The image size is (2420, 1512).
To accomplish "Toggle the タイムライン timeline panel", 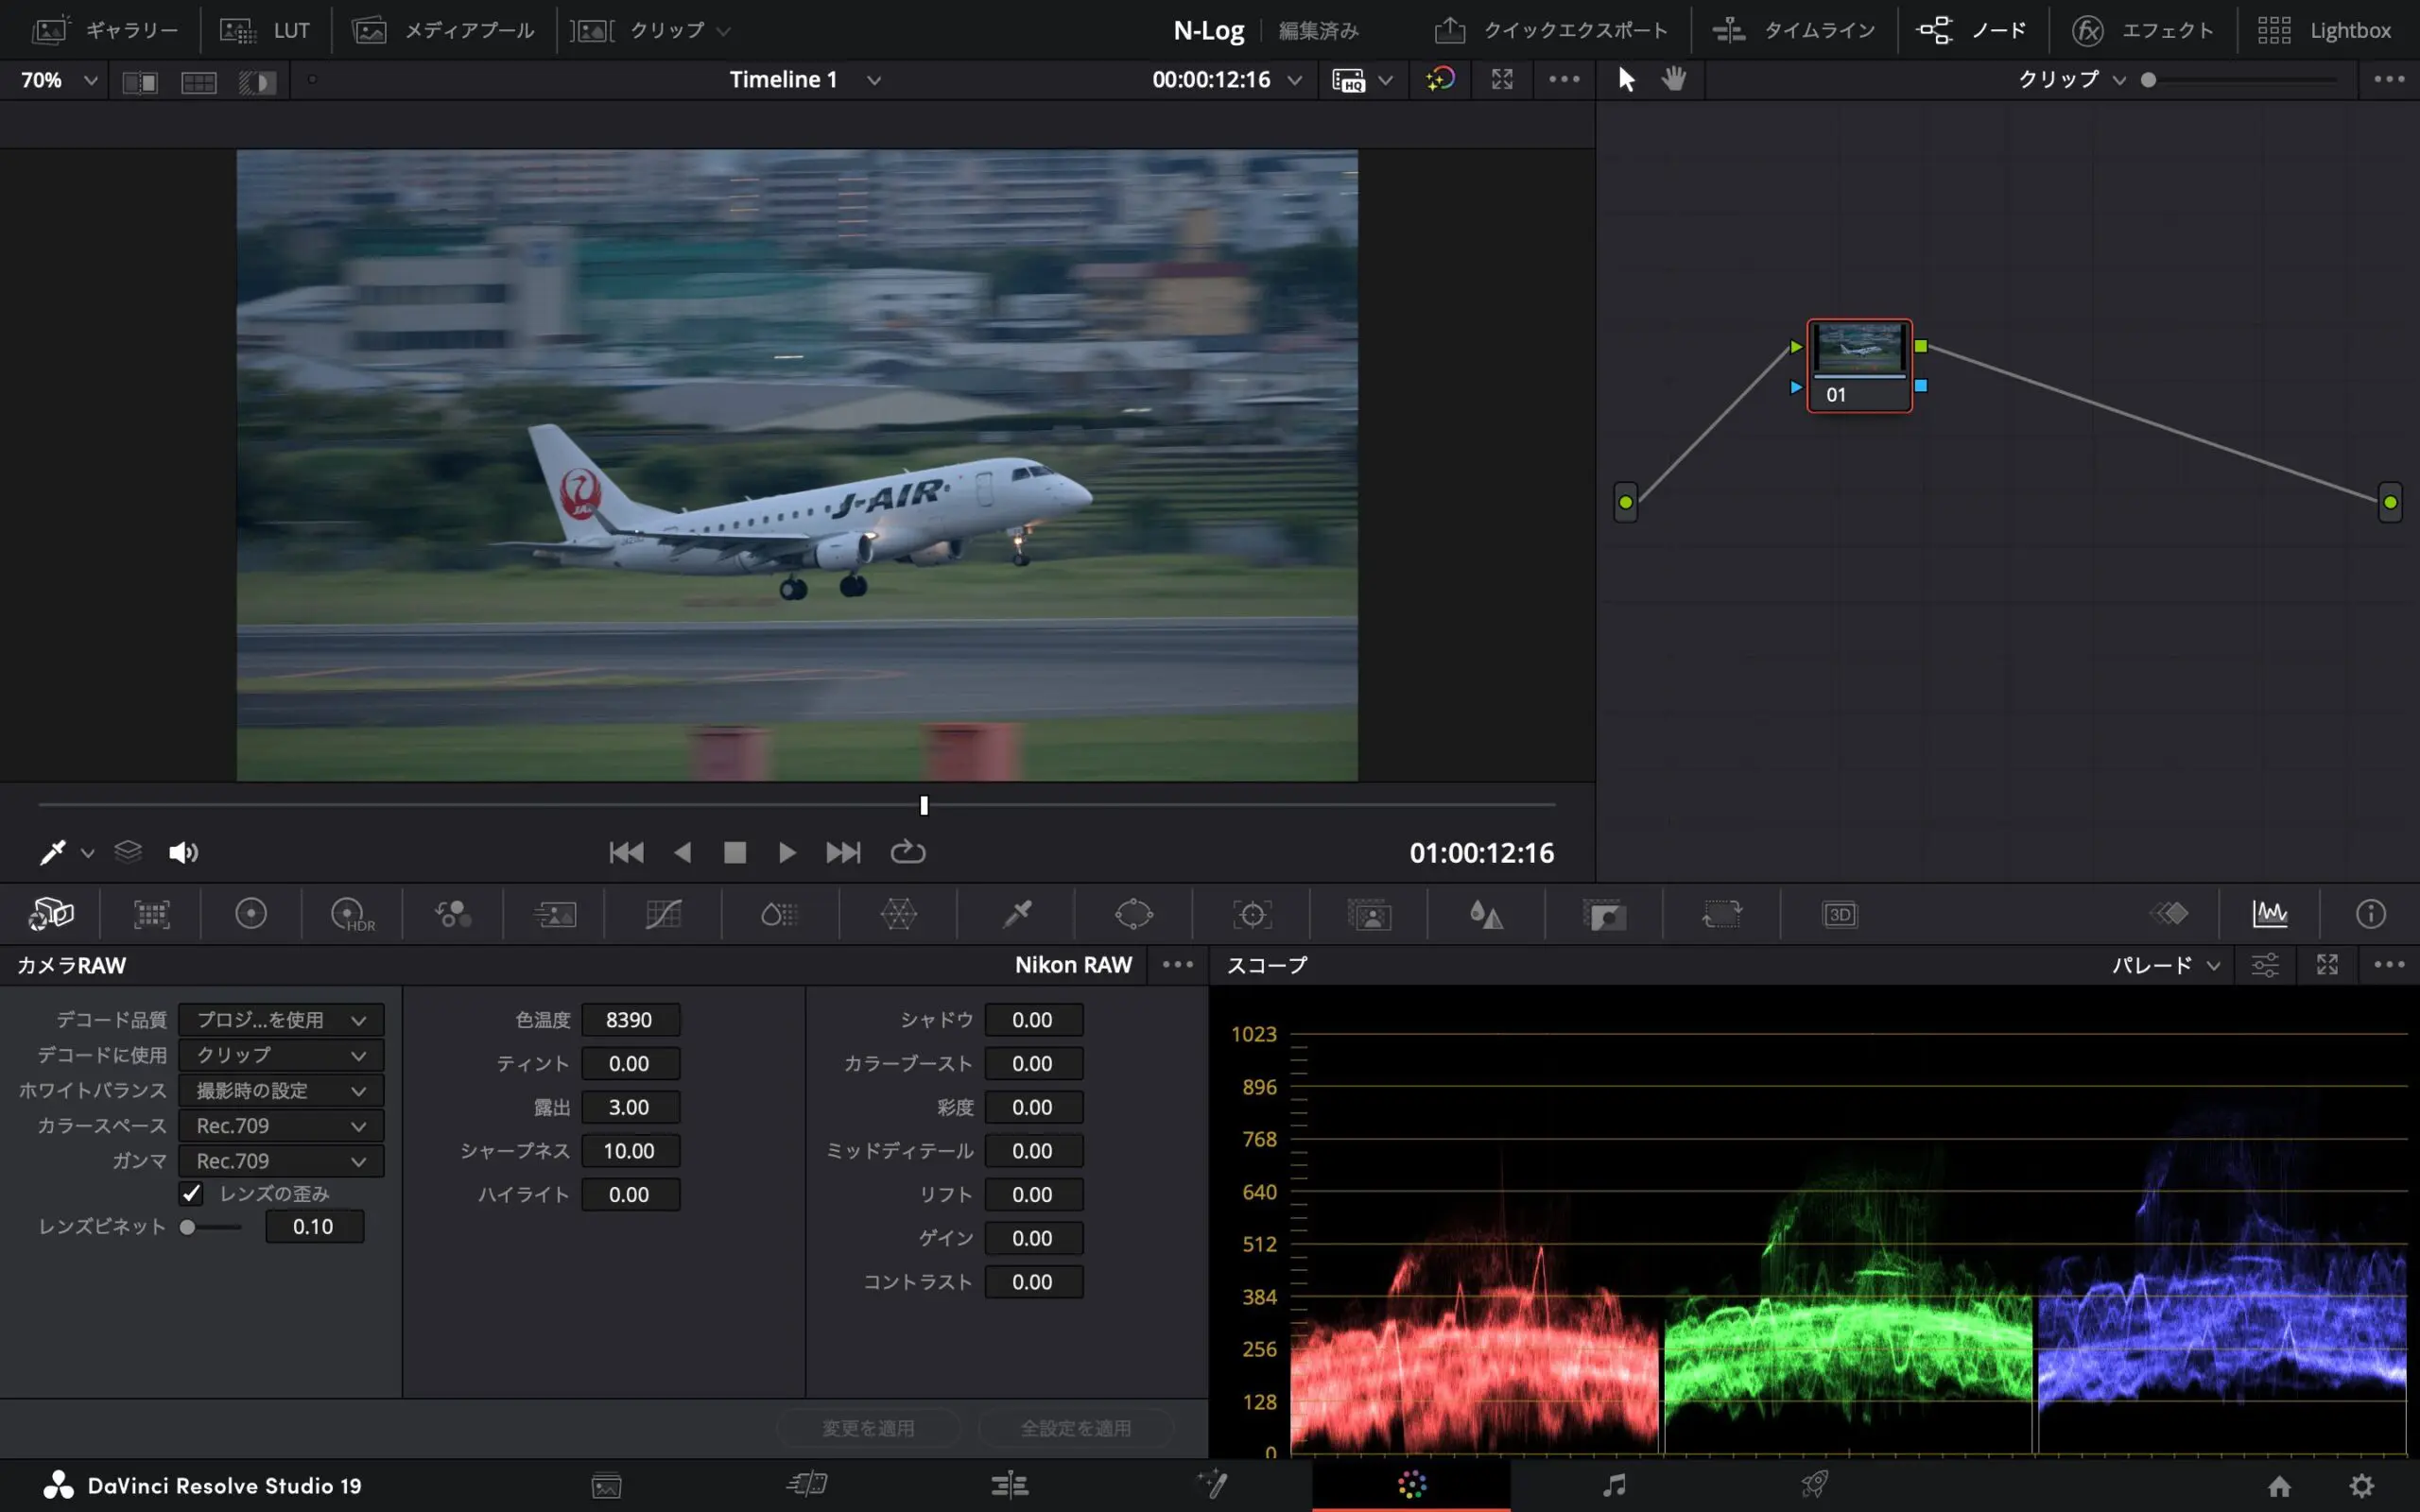I will click(x=1794, y=30).
